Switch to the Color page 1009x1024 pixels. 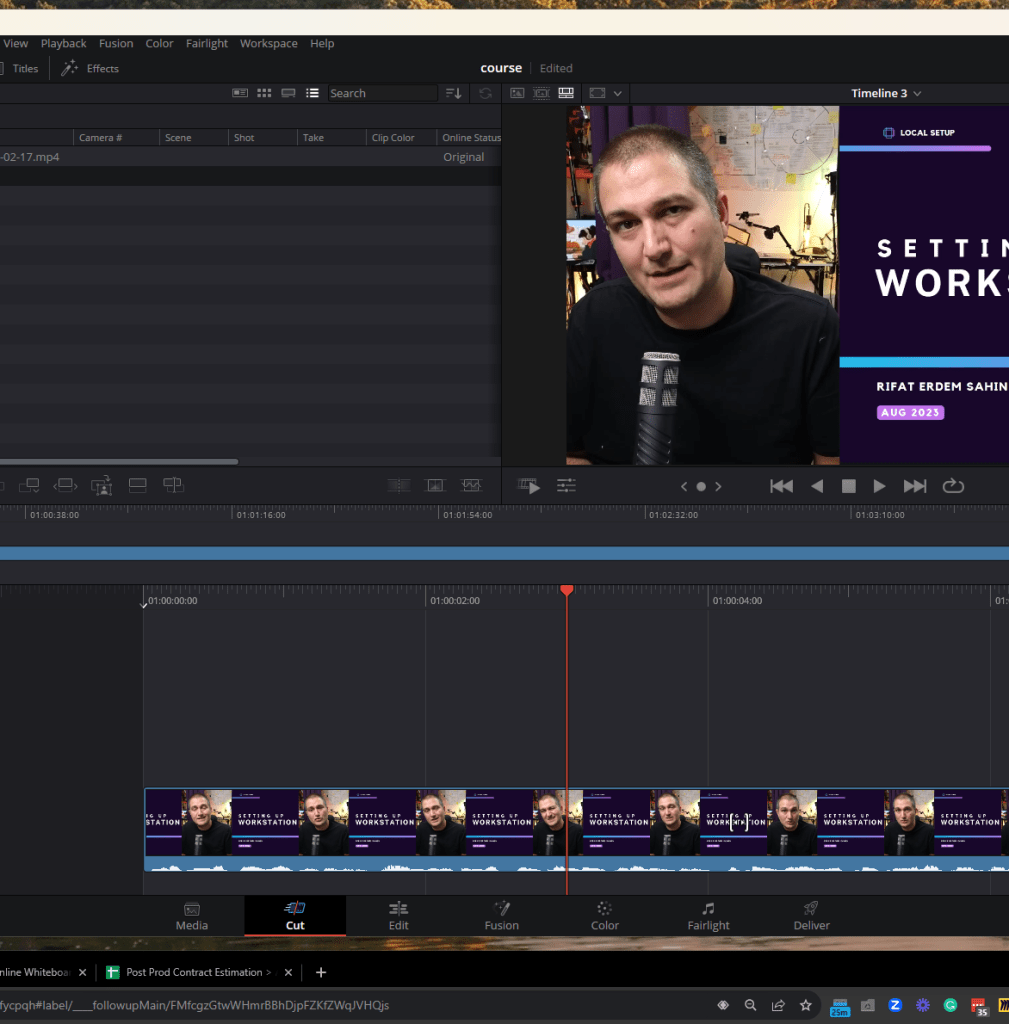coord(605,916)
